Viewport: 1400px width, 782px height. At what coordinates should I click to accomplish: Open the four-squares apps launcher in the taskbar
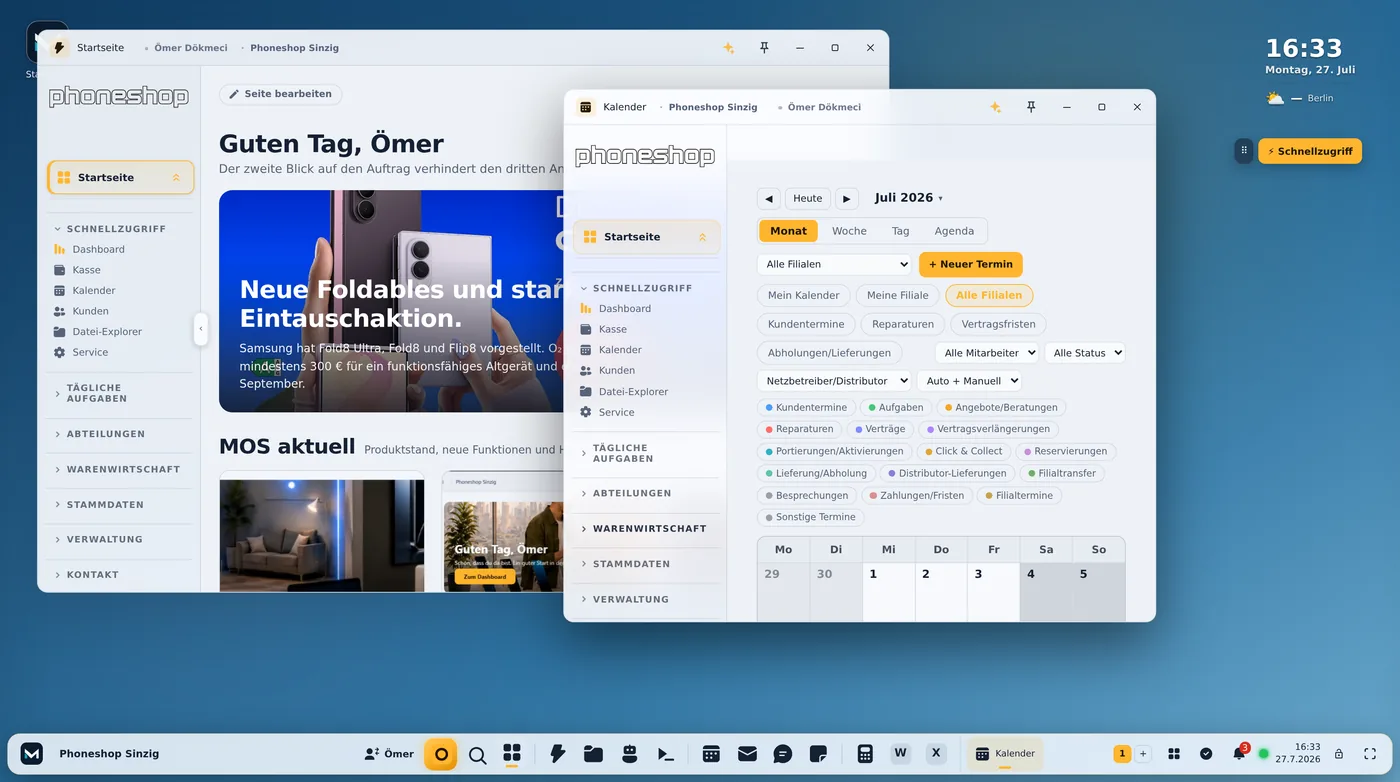pyautogui.click(x=512, y=753)
